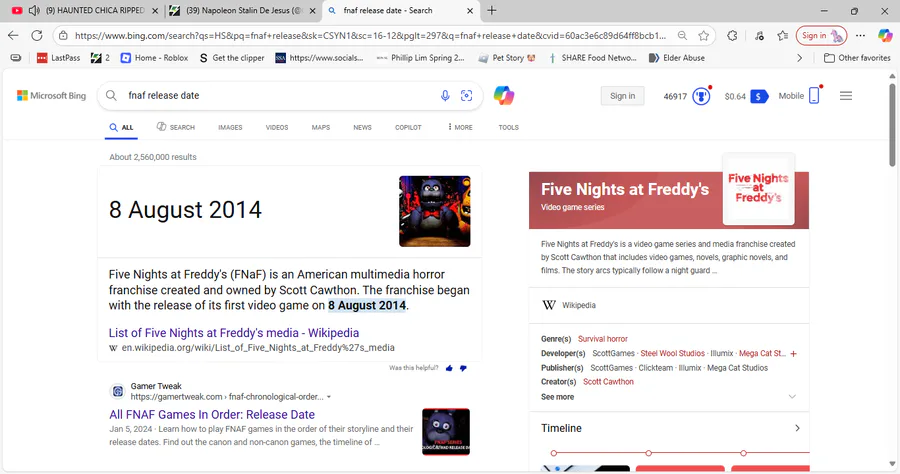
Task: Switch to the VIDEOS tab
Action: [277, 127]
